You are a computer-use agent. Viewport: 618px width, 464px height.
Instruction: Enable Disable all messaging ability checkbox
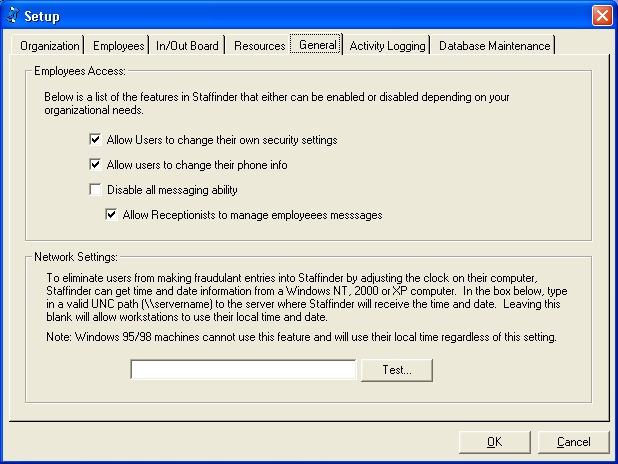(96, 190)
